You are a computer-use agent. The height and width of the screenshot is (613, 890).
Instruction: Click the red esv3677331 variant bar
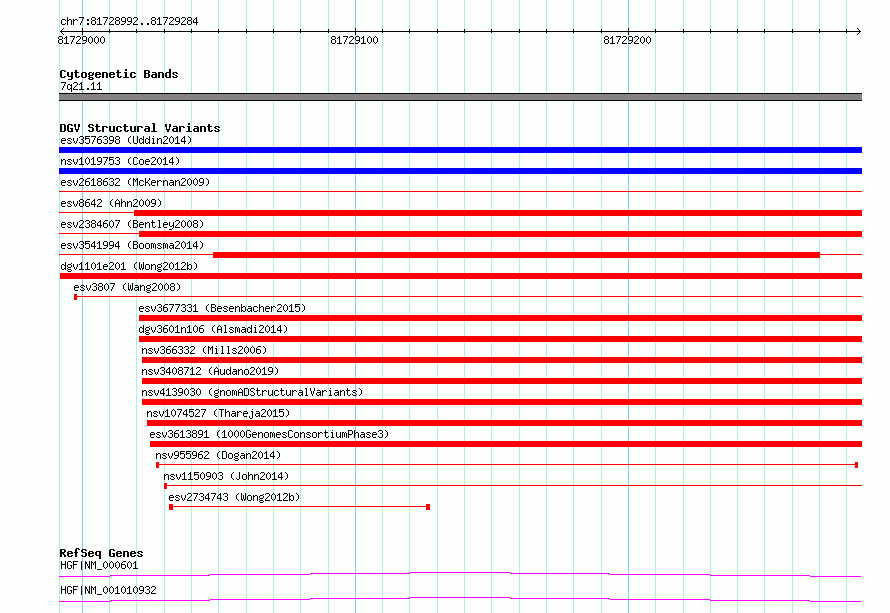pos(500,318)
